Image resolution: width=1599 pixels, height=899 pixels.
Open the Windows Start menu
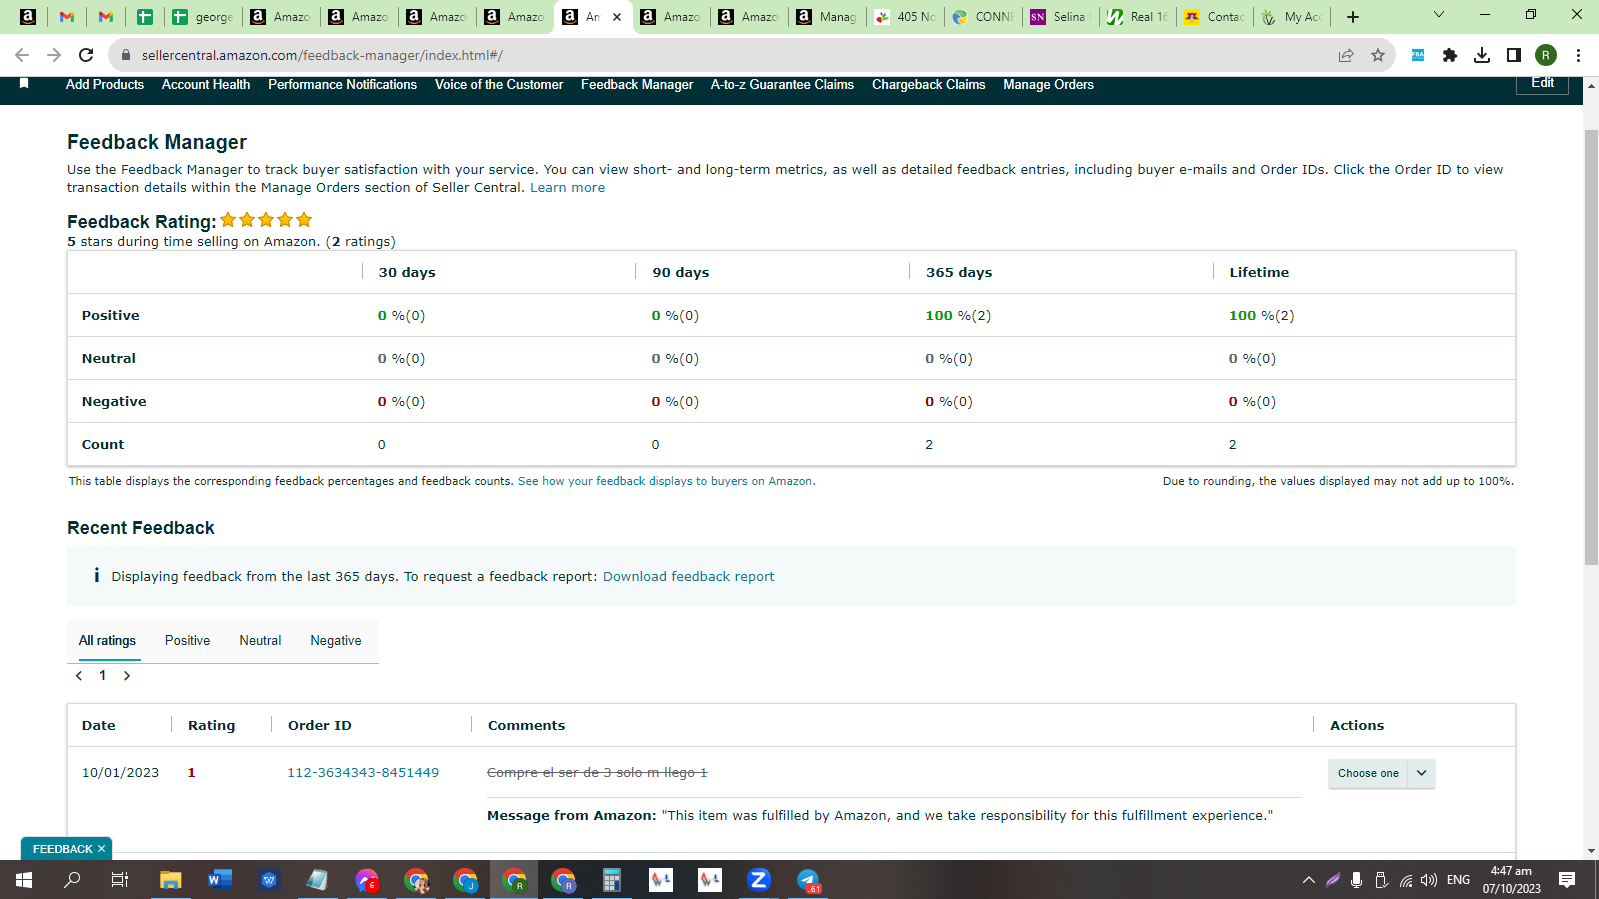[x=24, y=880]
